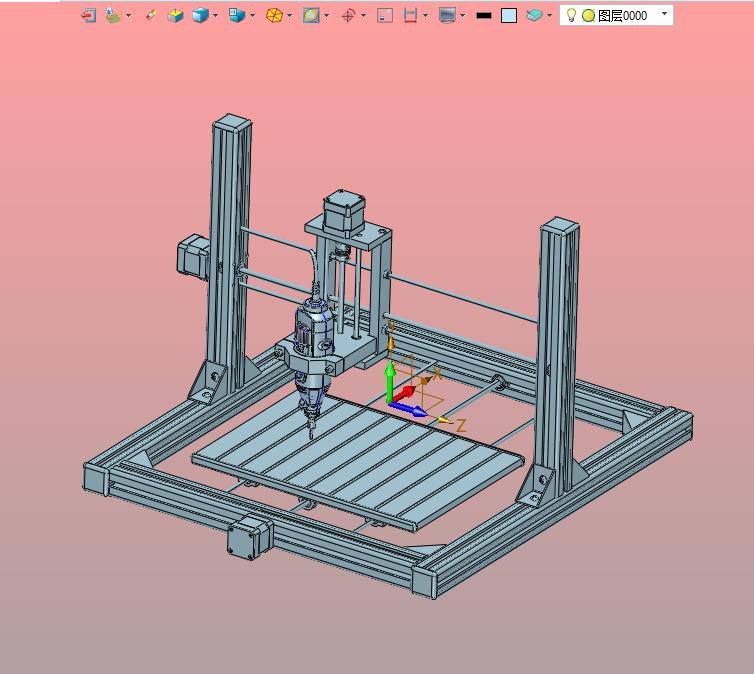
Task: Click the light blue fill color swatch
Action: click(x=509, y=16)
